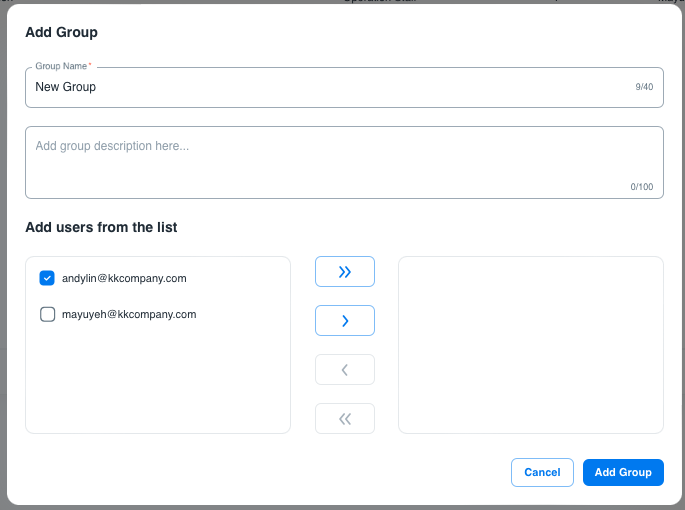
Task: Click the single left chevron transfer button
Action: point(345,370)
